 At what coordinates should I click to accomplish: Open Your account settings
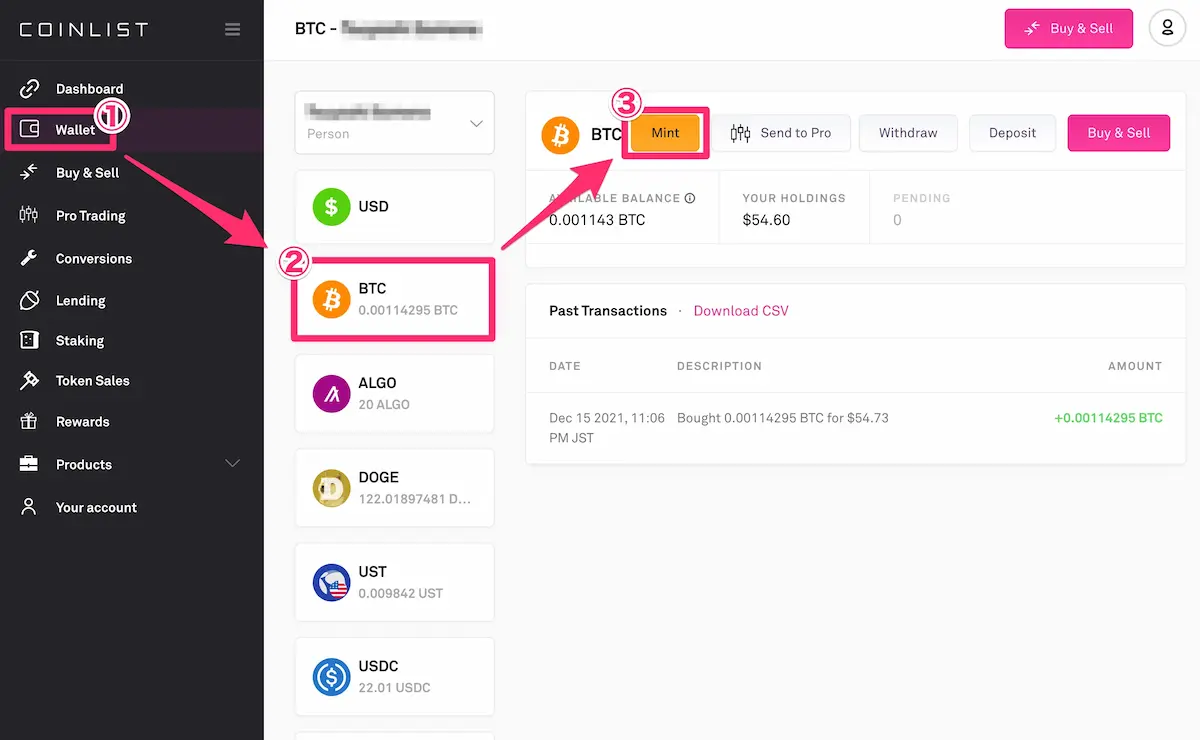(96, 508)
